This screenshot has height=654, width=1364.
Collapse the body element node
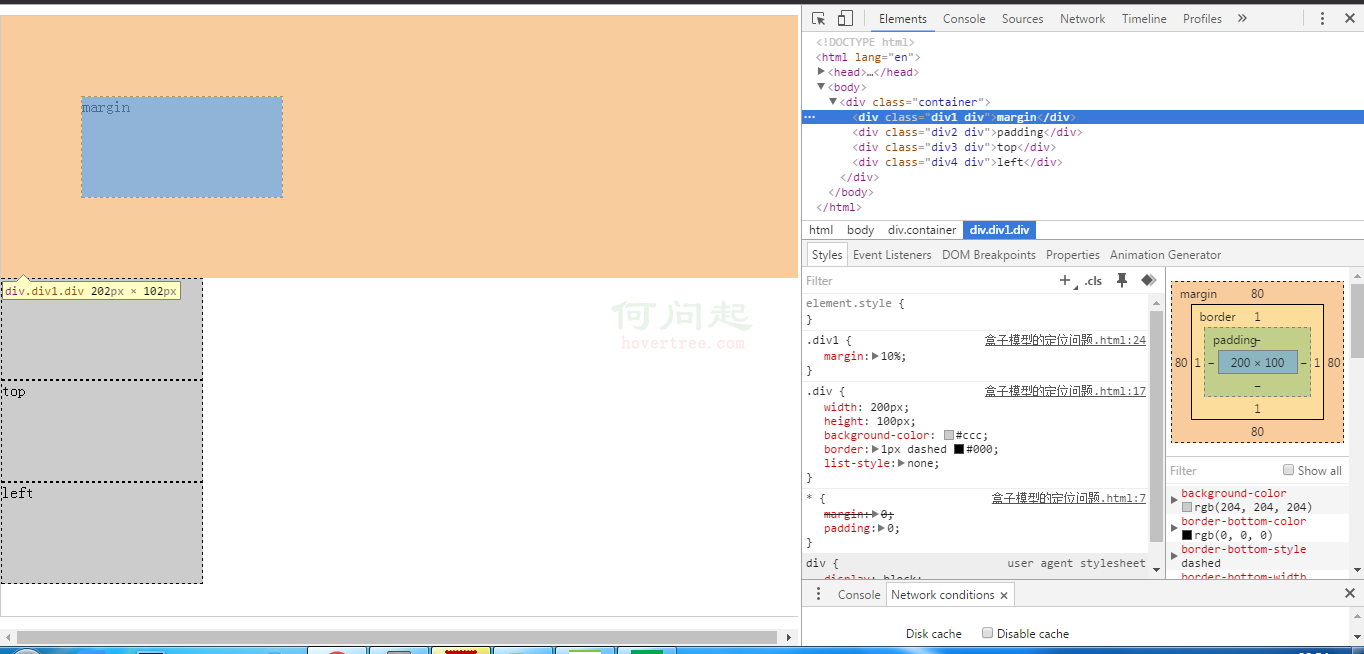(822, 87)
